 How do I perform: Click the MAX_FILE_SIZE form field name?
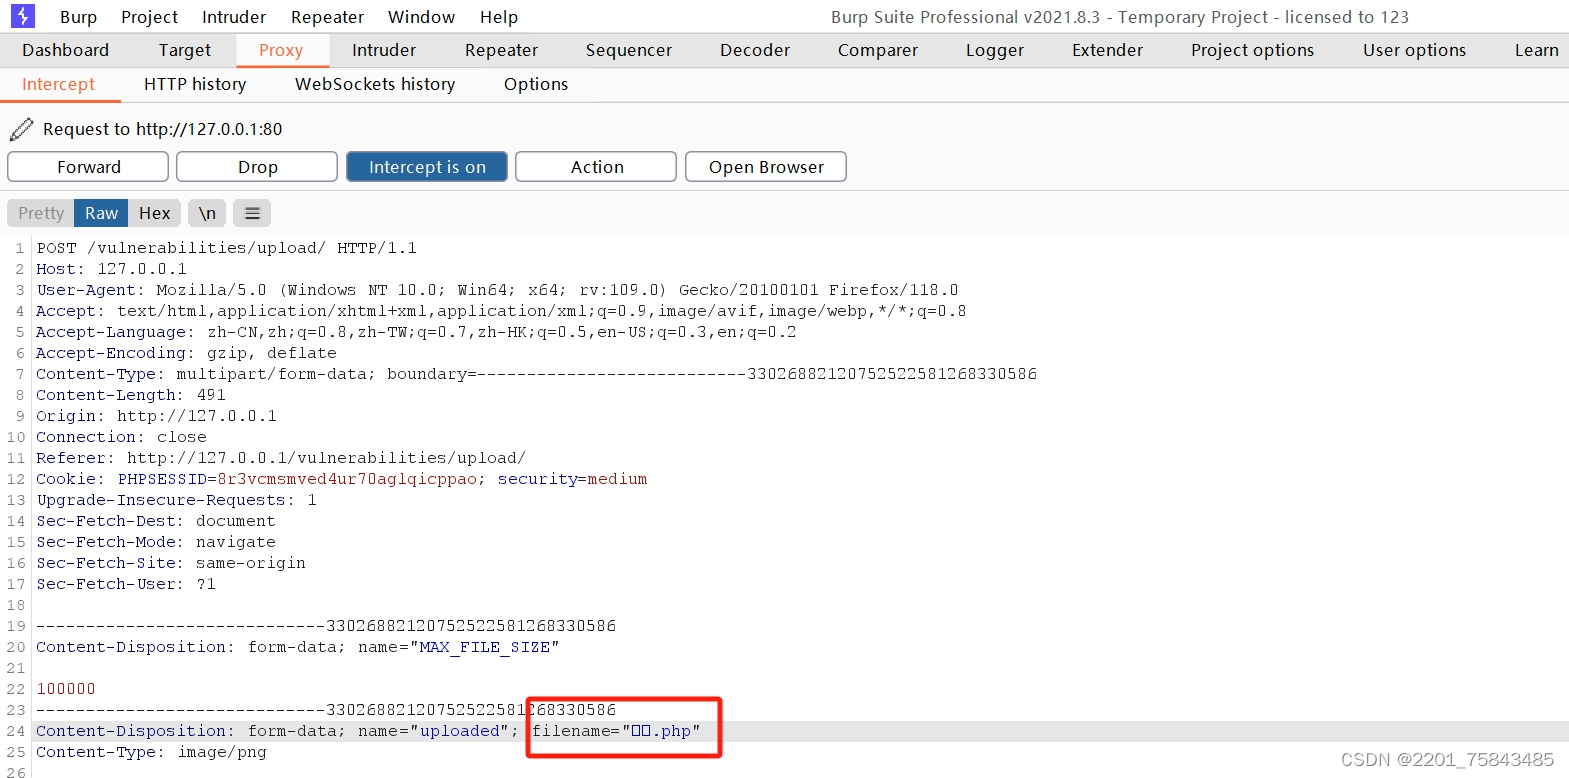tap(484, 647)
